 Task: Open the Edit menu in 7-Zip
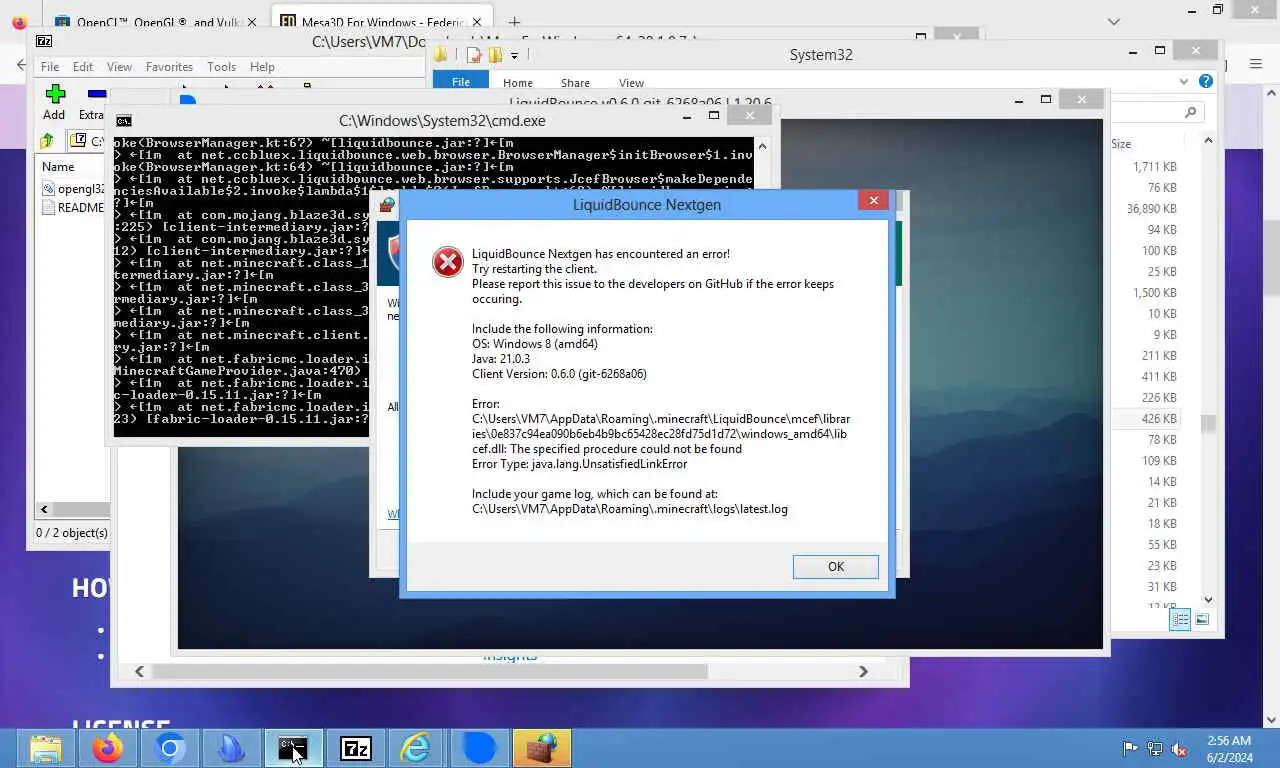[x=83, y=67]
